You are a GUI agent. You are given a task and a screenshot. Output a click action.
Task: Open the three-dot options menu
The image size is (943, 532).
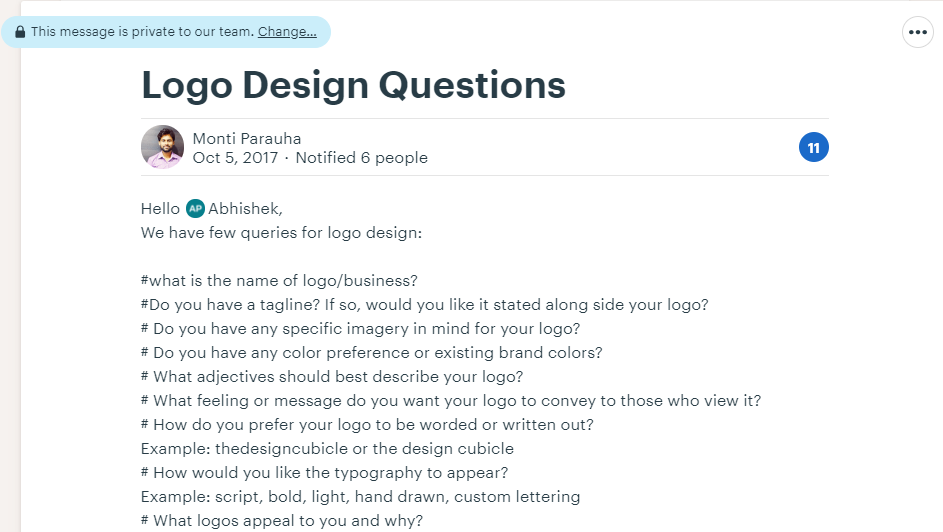click(x=918, y=32)
